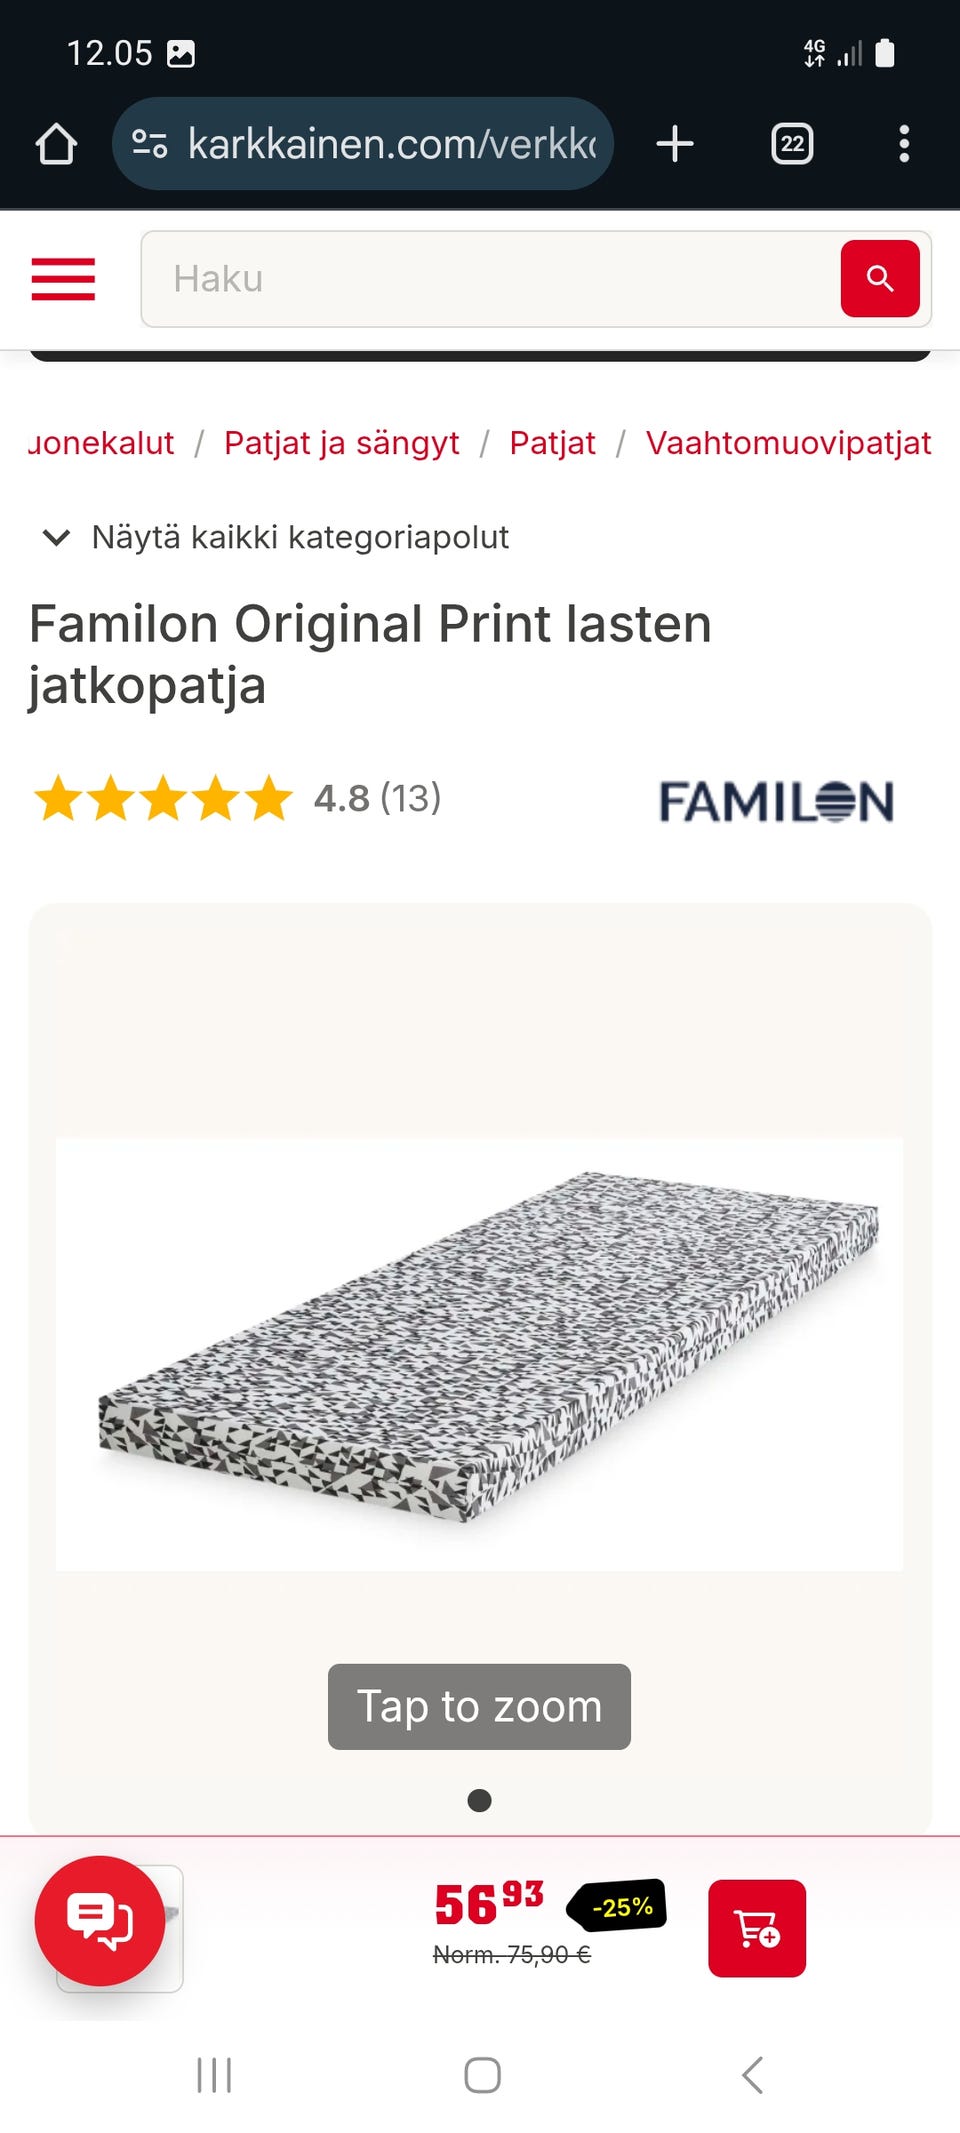The height and width of the screenshot is (2133, 960).
Task: Focus the Haku search field
Action: [x=491, y=279]
